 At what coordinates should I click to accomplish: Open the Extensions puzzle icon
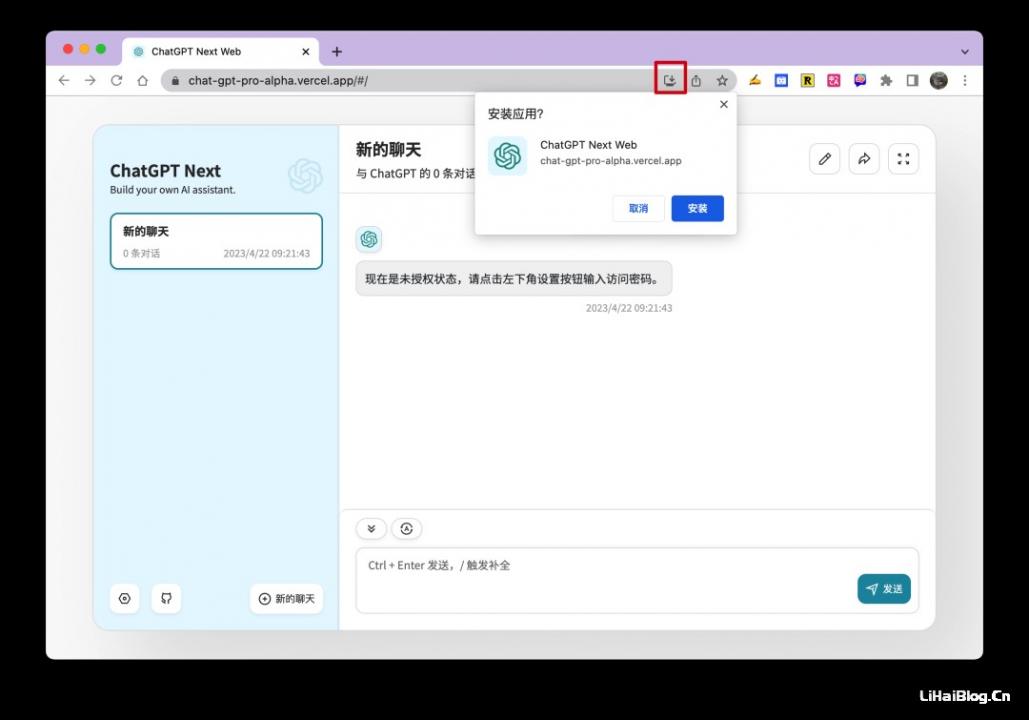coord(886,80)
